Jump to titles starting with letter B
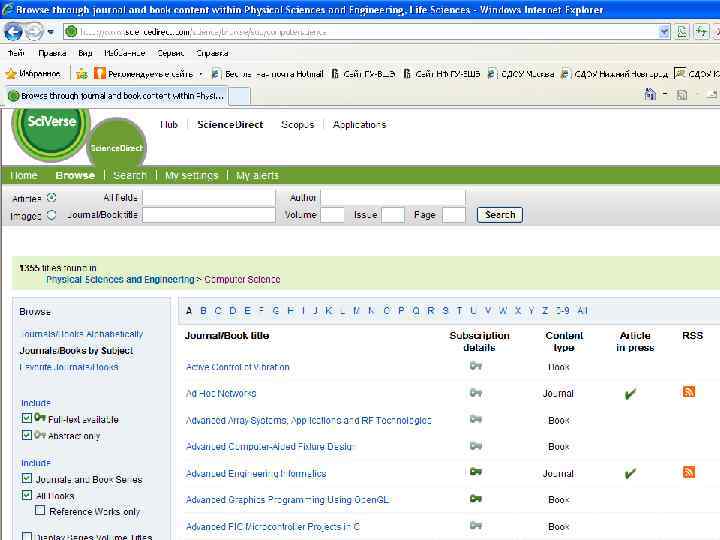Screen dimensions: 720x540 pyautogui.click(x=203, y=311)
